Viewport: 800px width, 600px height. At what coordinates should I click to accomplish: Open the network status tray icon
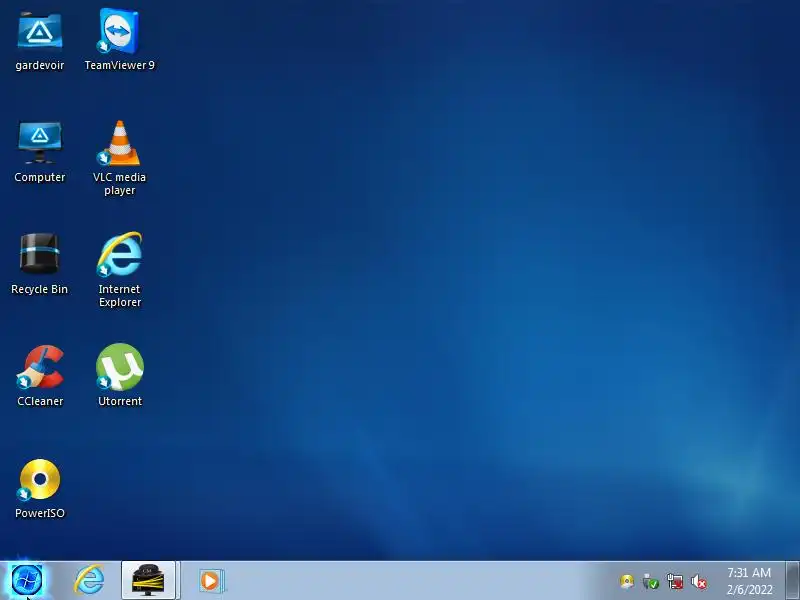click(x=674, y=582)
